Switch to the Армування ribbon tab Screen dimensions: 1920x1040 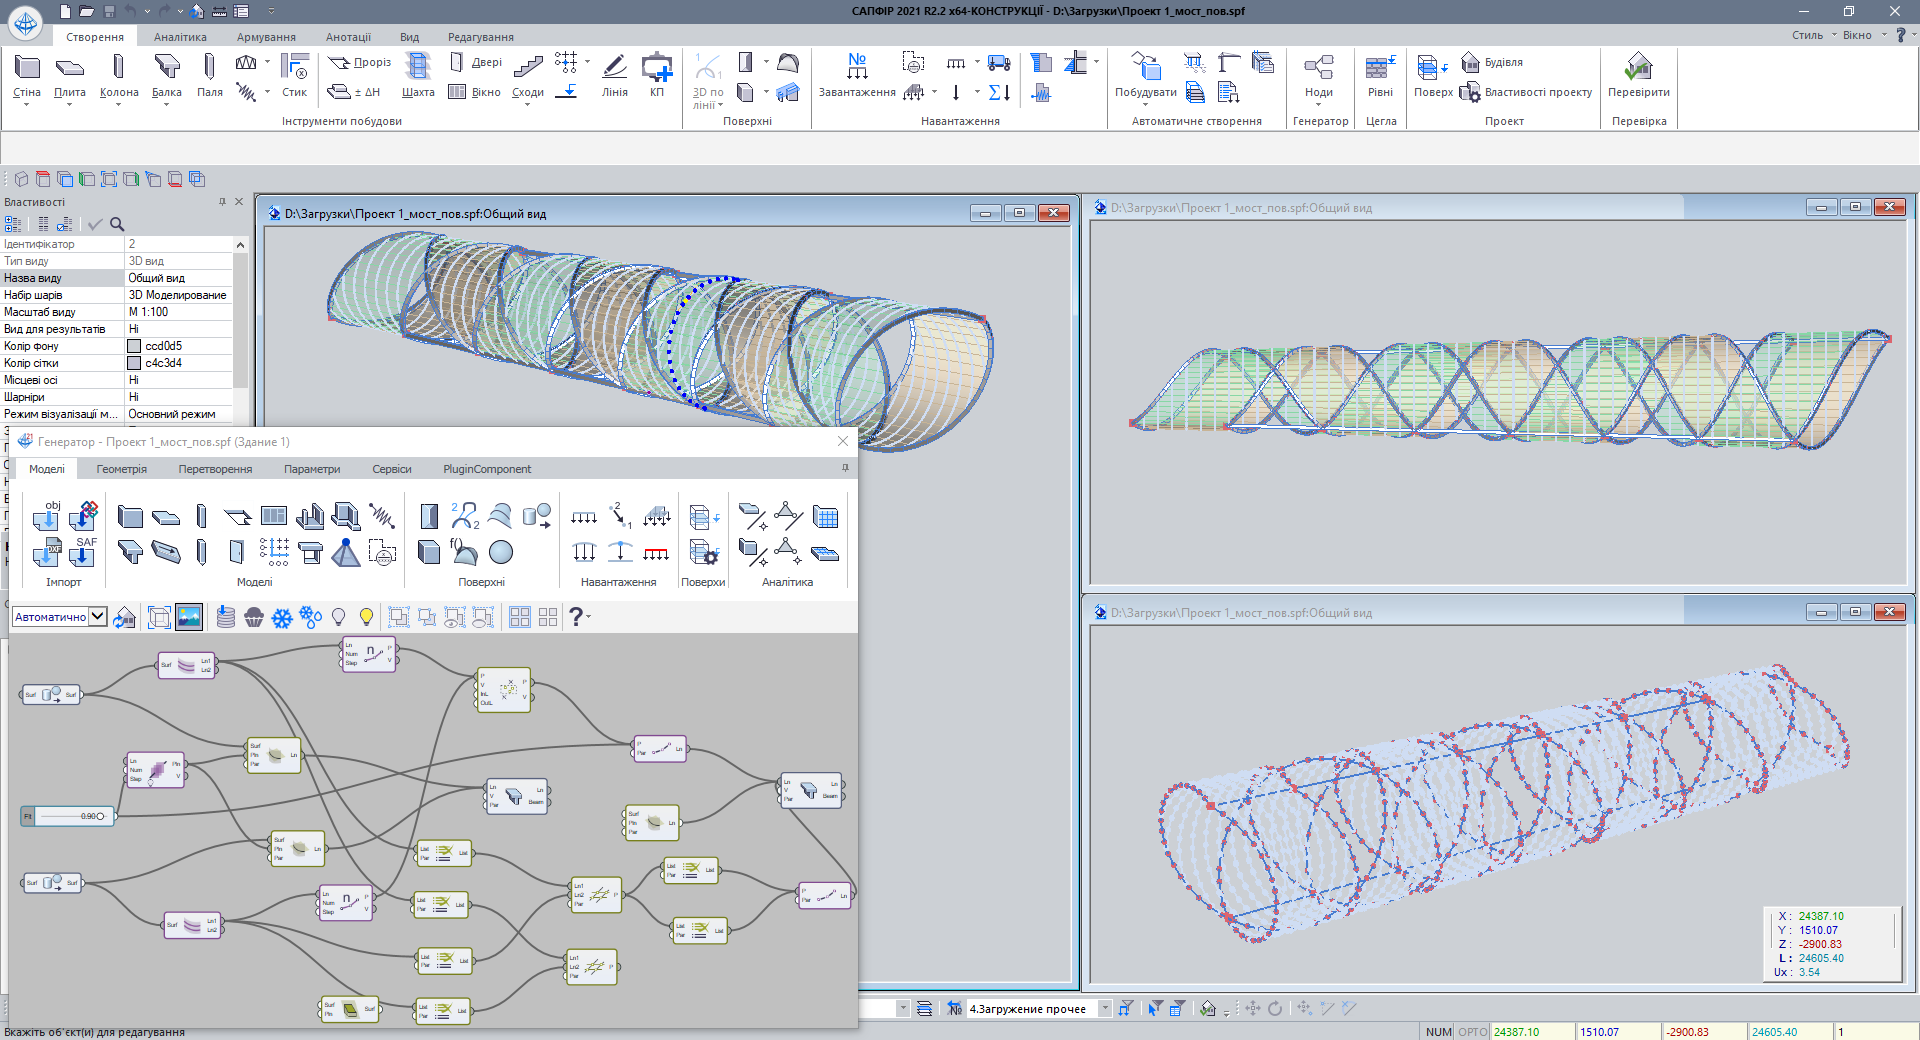click(x=266, y=37)
